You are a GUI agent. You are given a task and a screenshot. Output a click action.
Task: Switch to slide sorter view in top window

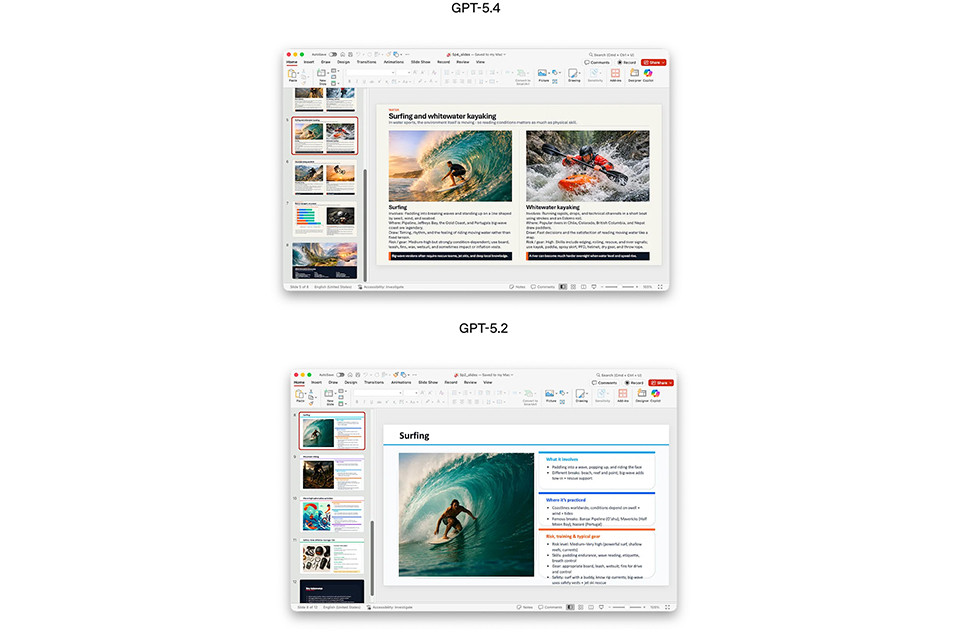573,287
